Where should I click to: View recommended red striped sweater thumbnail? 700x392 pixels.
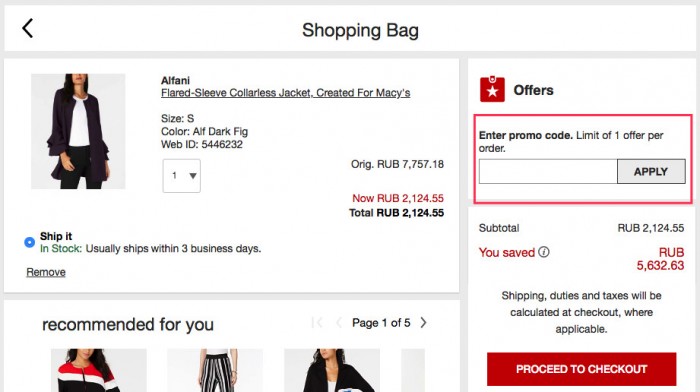click(x=99, y=370)
